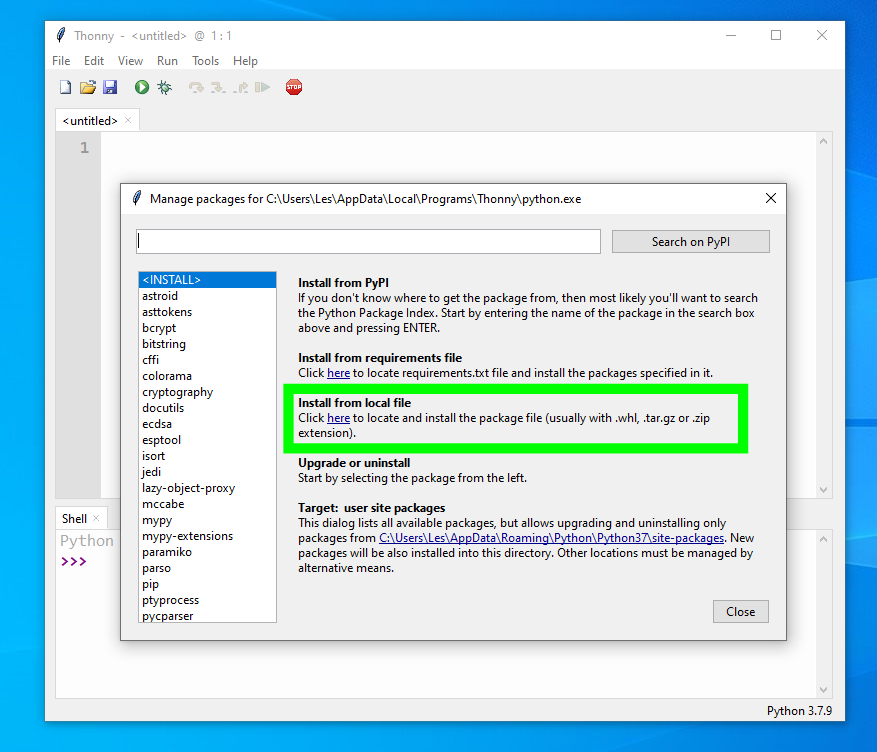Open the View menu
This screenshot has height=752, width=877.
(130, 60)
